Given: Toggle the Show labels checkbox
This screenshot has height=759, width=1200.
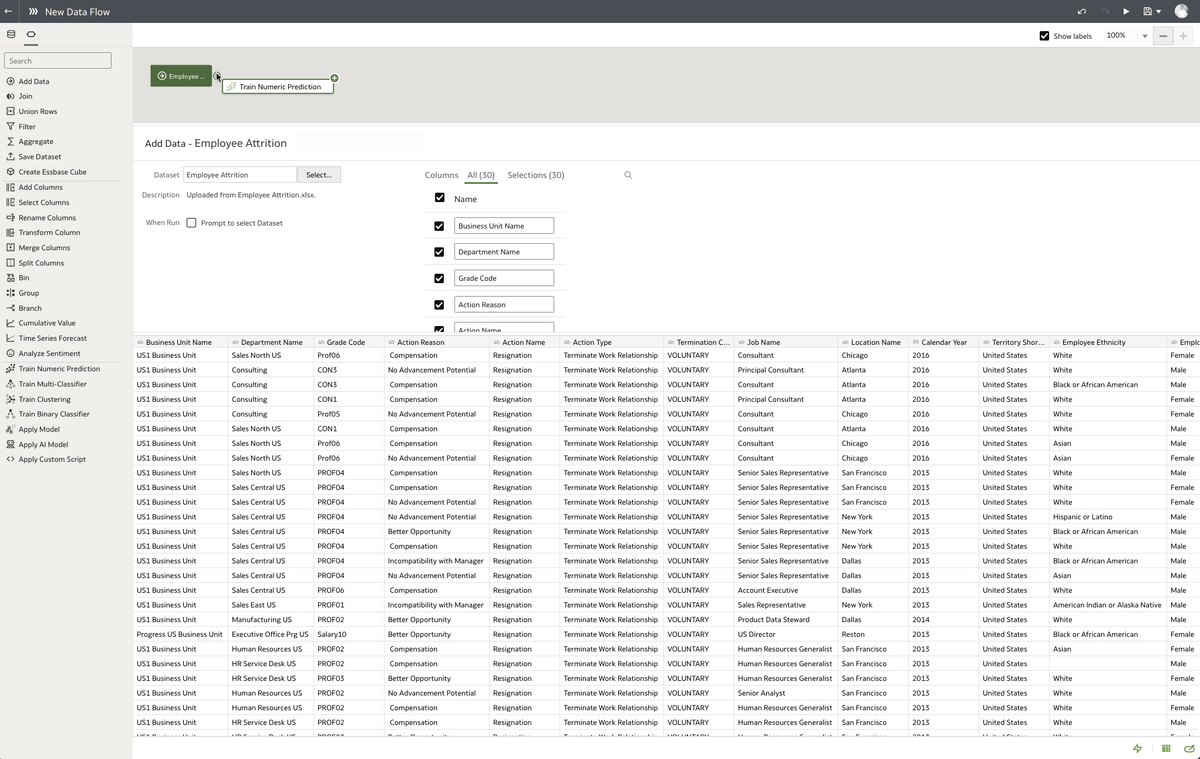Looking at the screenshot, I should point(1044,36).
